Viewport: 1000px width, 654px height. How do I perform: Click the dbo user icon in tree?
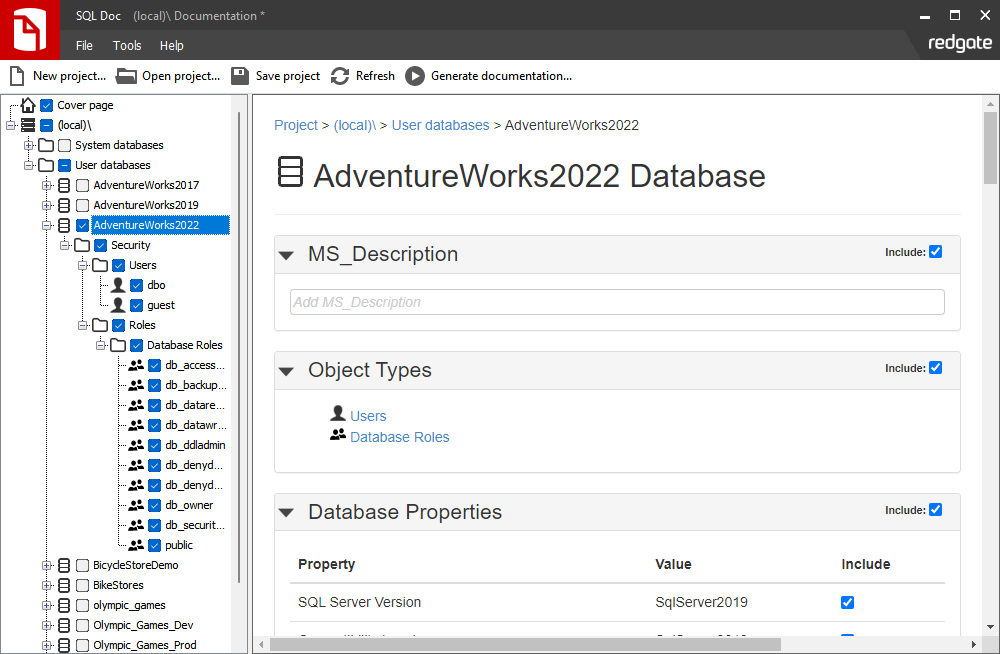pyautogui.click(x=118, y=285)
